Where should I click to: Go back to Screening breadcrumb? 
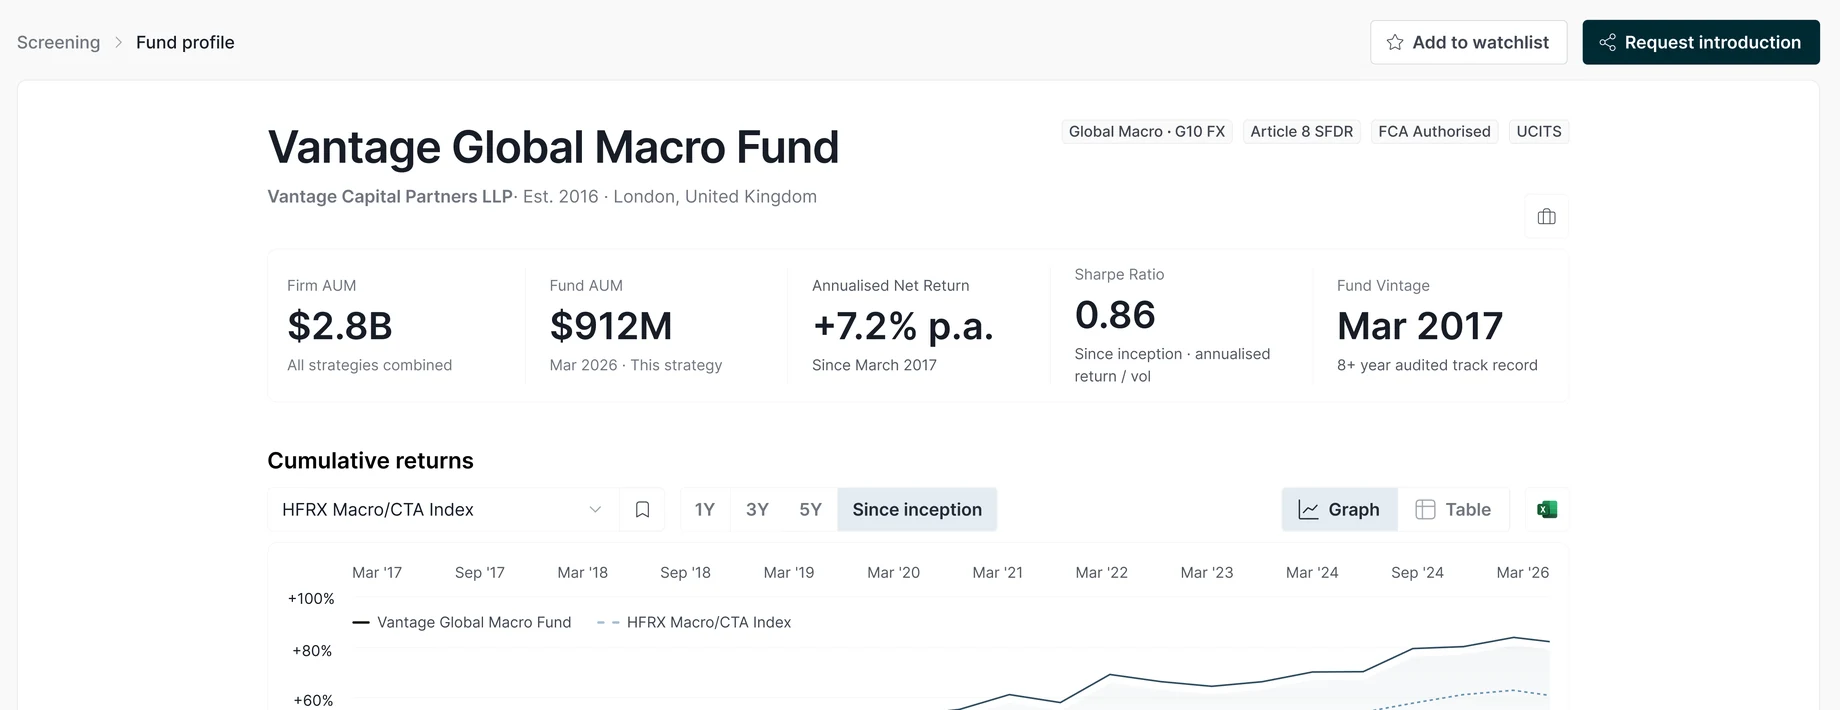(x=58, y=42)
